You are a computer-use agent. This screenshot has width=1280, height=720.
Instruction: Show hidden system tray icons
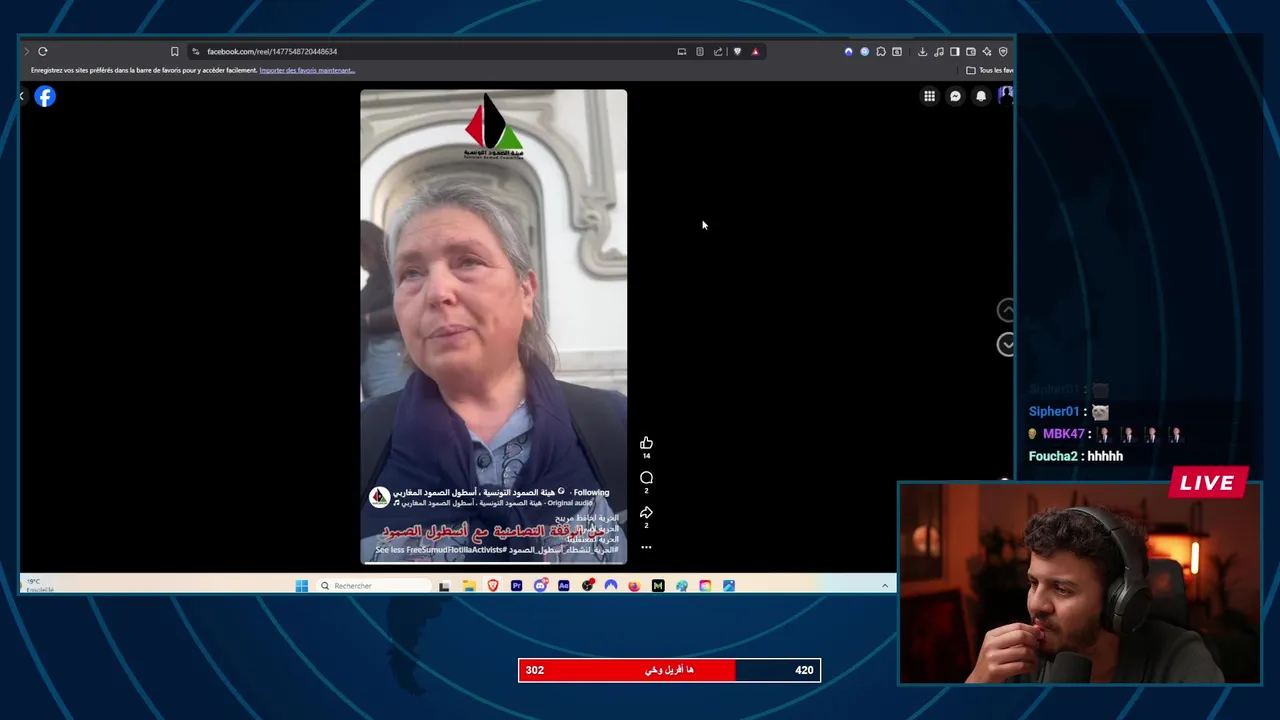point(885,585)
